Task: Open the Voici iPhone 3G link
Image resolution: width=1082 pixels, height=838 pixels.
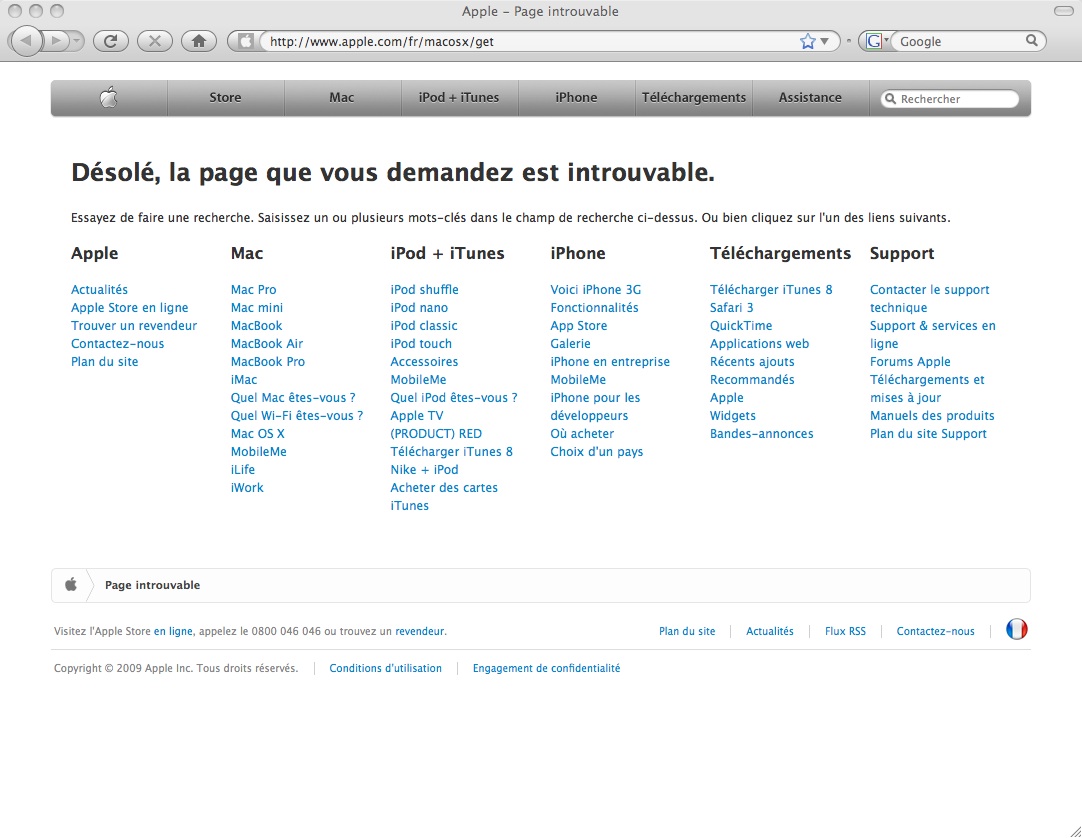Action: click(x=596, y=290)
